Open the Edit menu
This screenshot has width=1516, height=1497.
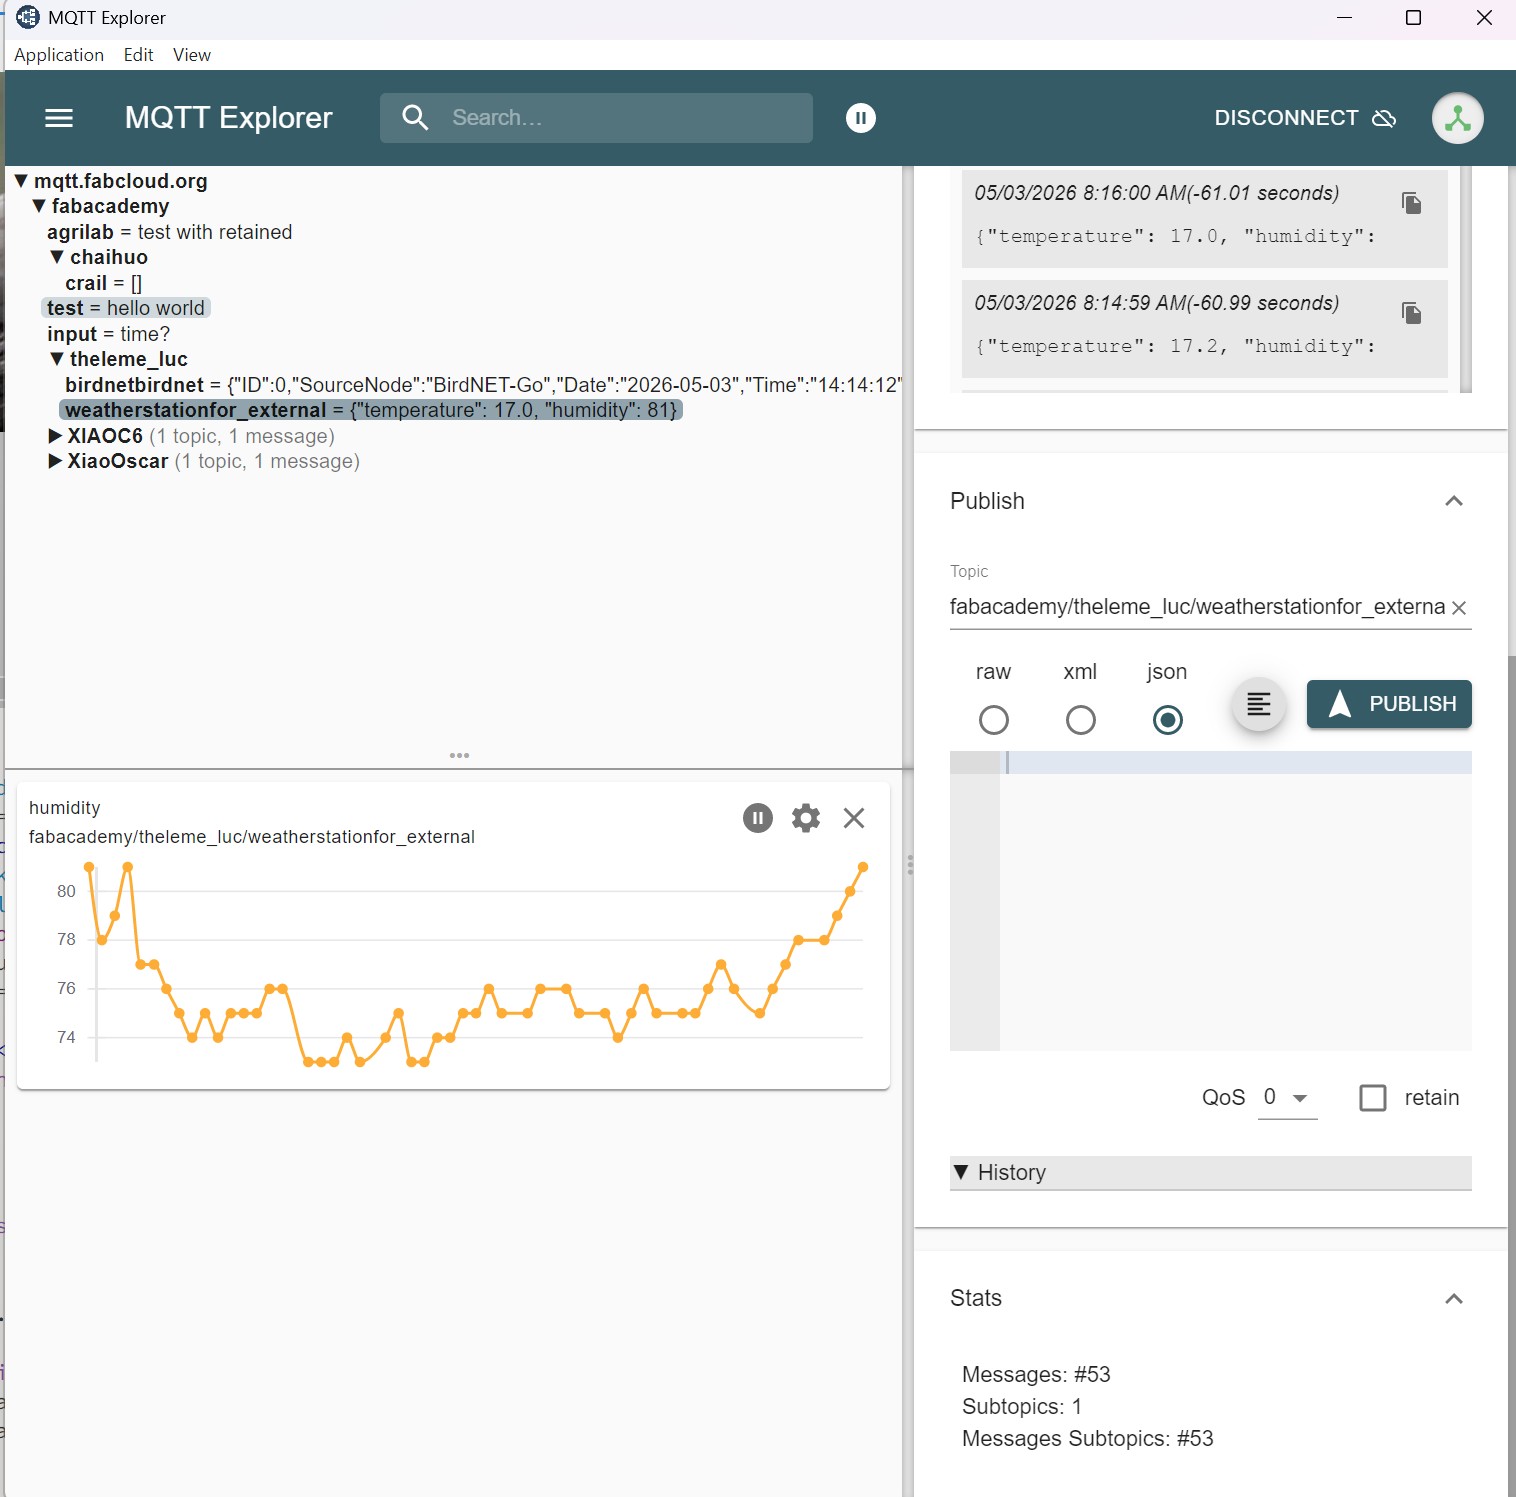[x=138, y=55]
